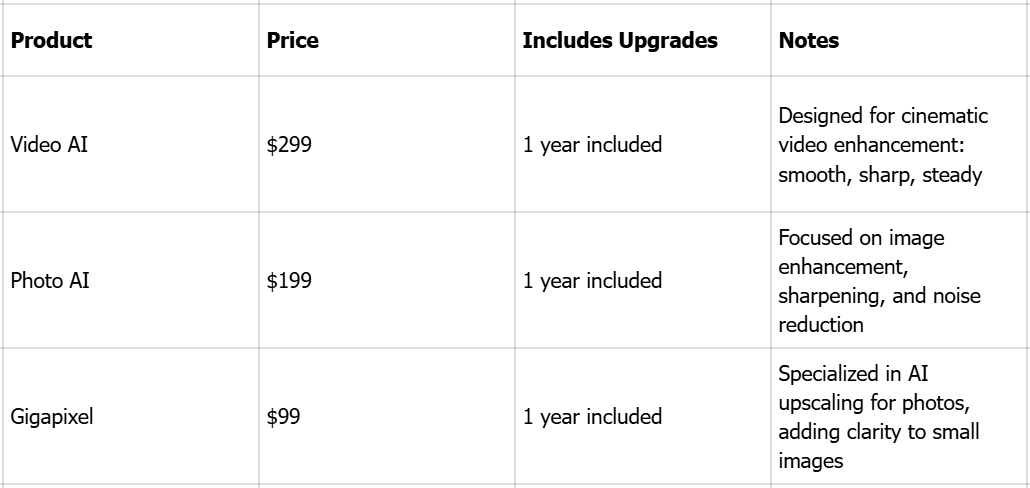Click the column border between Product and Price headers

[259, 40]
